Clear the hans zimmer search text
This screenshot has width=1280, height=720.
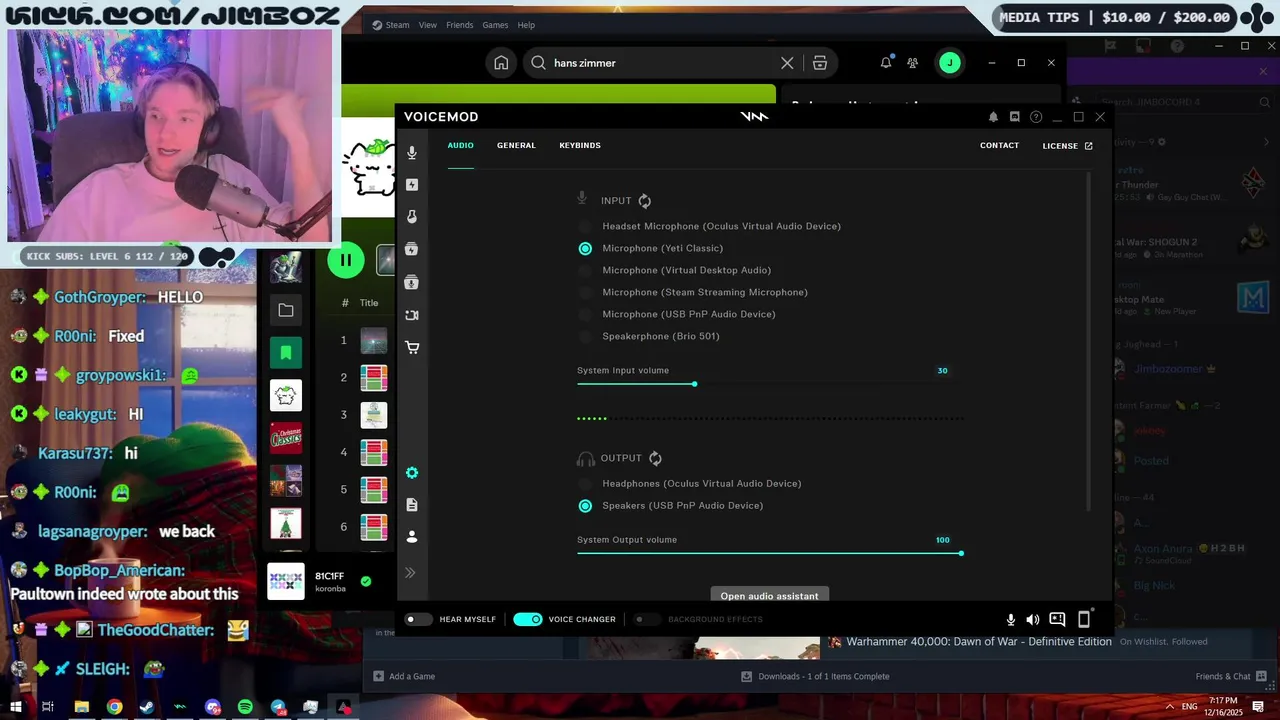(x=787, y=63)
